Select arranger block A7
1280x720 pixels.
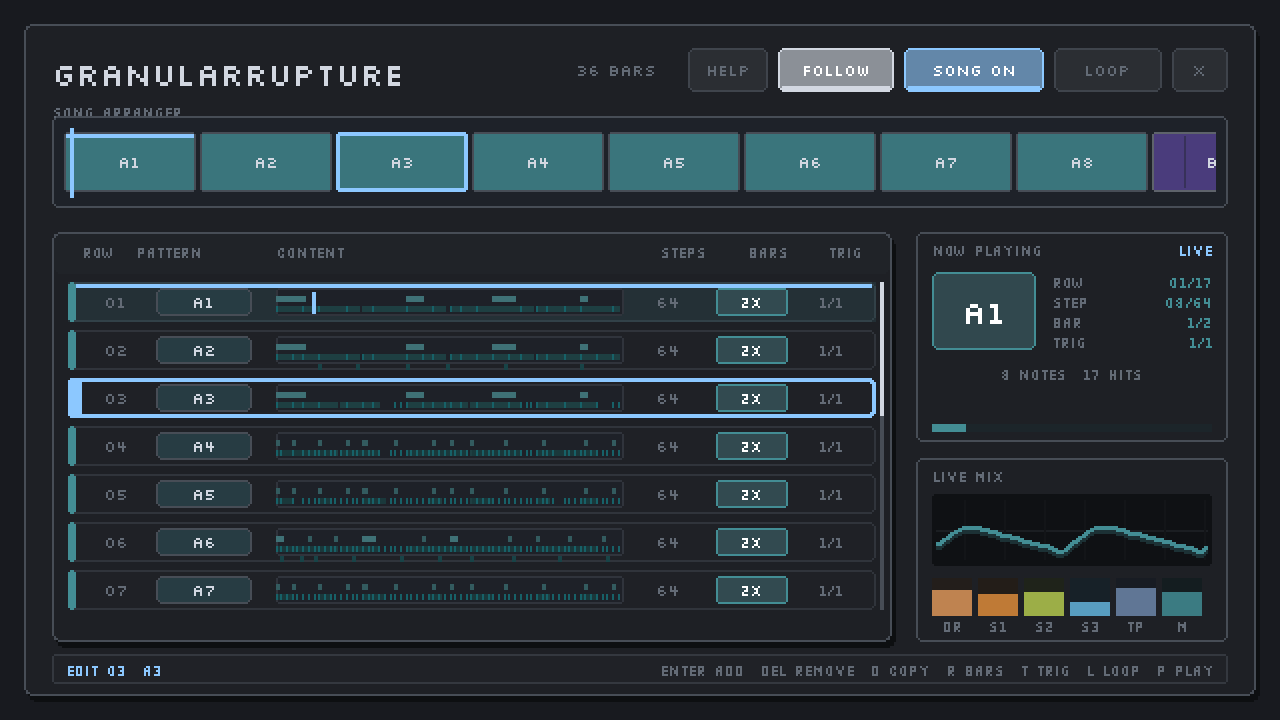click(946, 162)
